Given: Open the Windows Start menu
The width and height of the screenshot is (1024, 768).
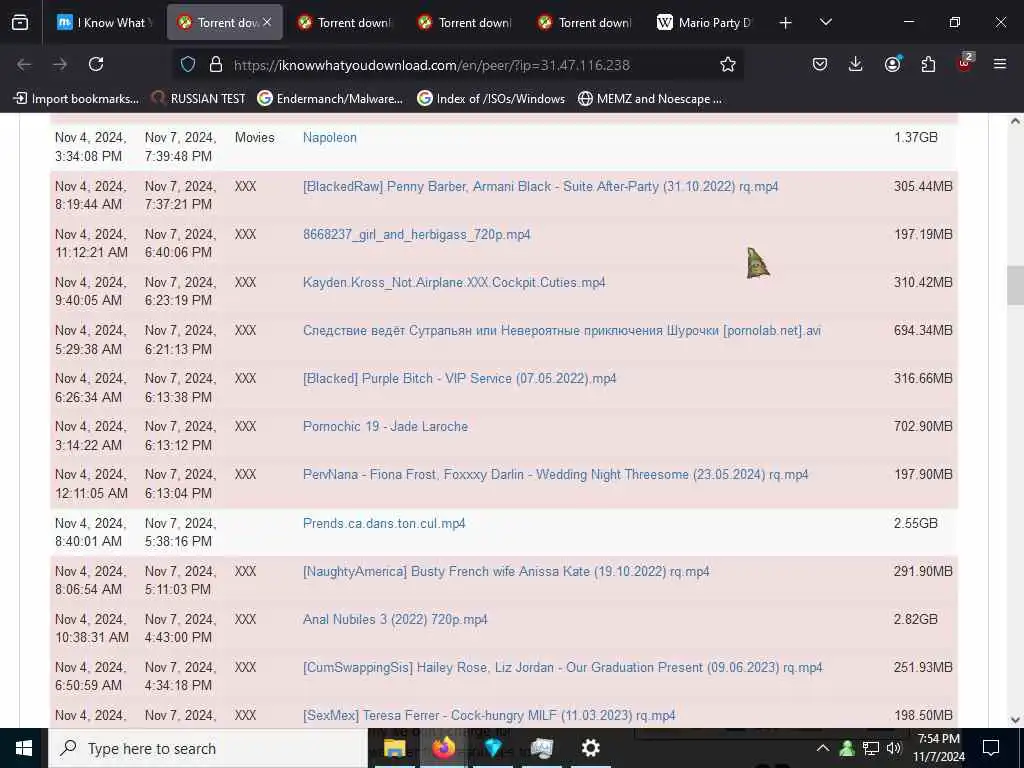Looking at the screenshot, I should pyautogui.click(x=24, y=748).
